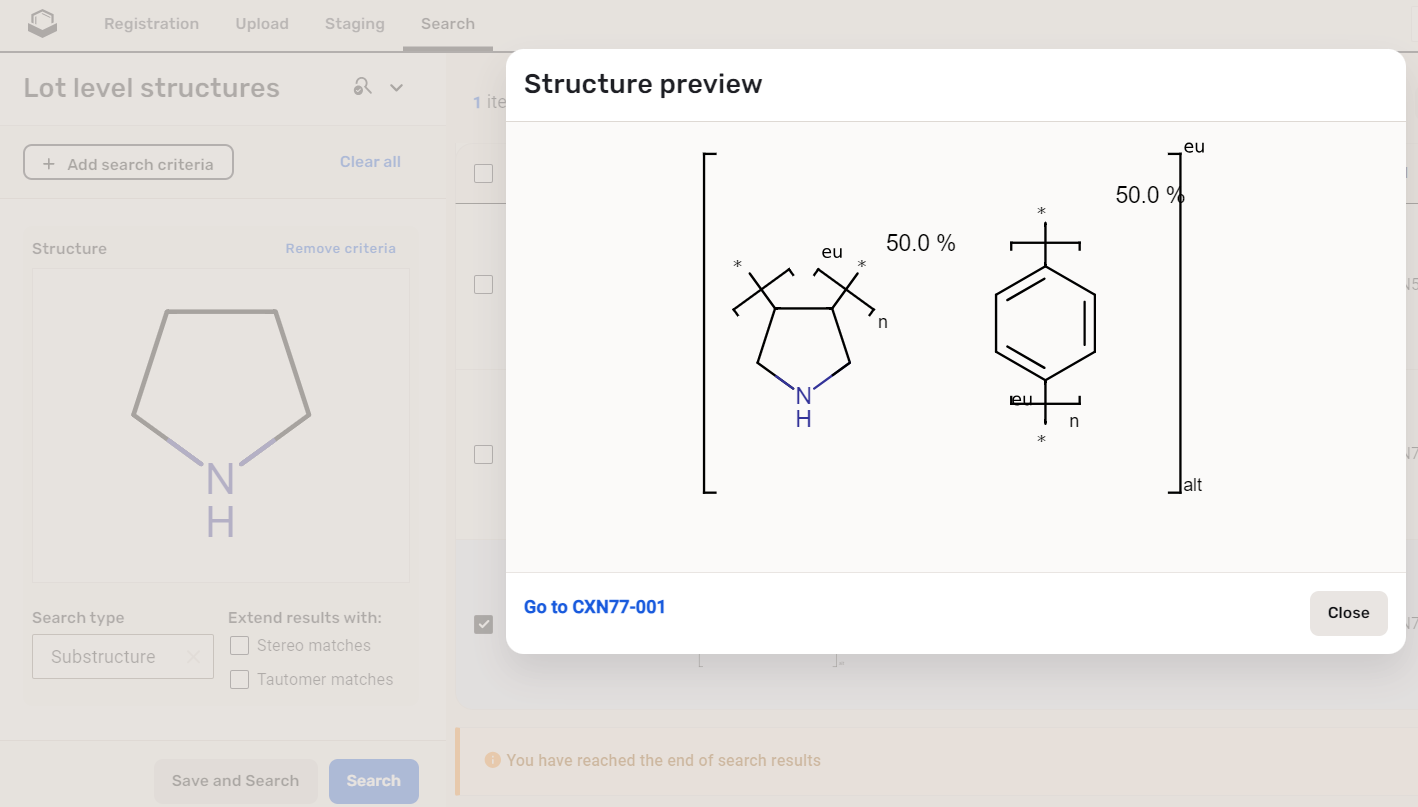Viewport: 1418px width, 807px height.
Task: Switch to the Upload tab
Action: point(262,23)
